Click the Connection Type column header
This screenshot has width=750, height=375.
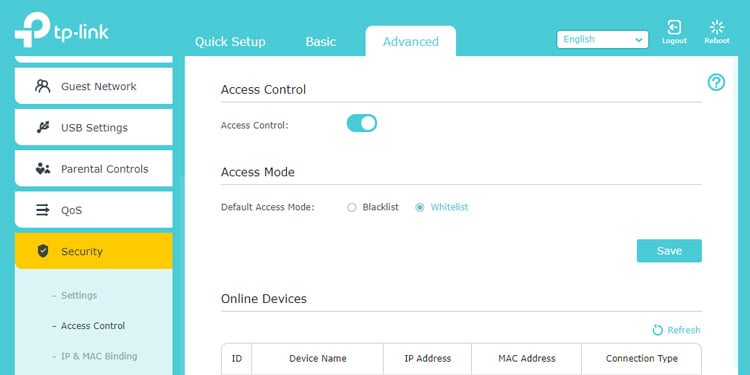641,358
